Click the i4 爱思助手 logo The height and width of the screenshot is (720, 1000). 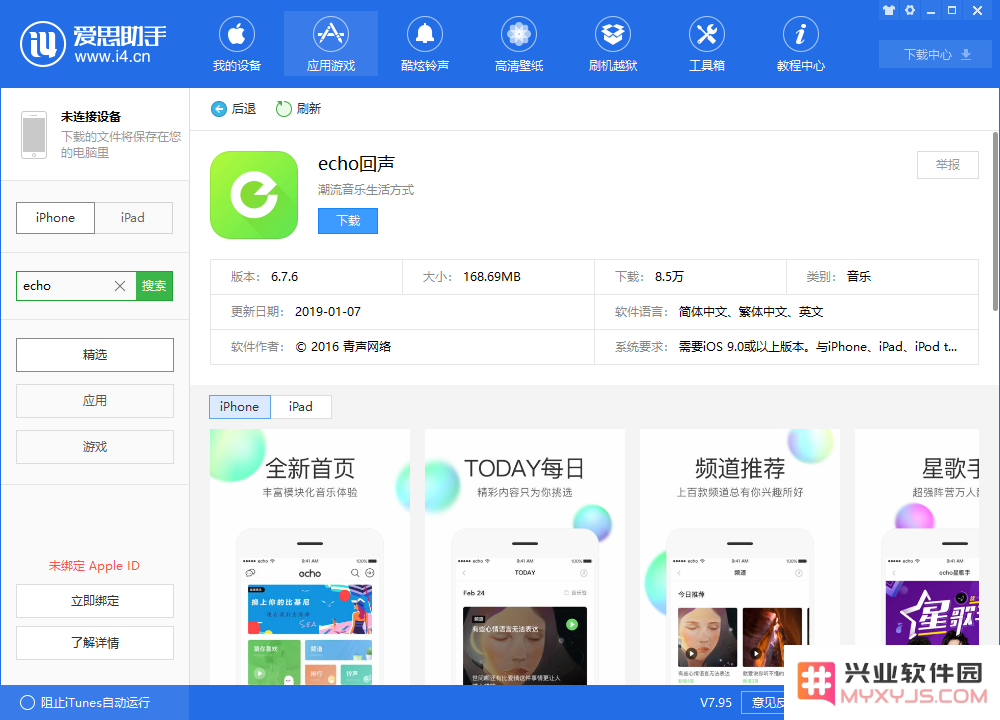pos(93,43)
